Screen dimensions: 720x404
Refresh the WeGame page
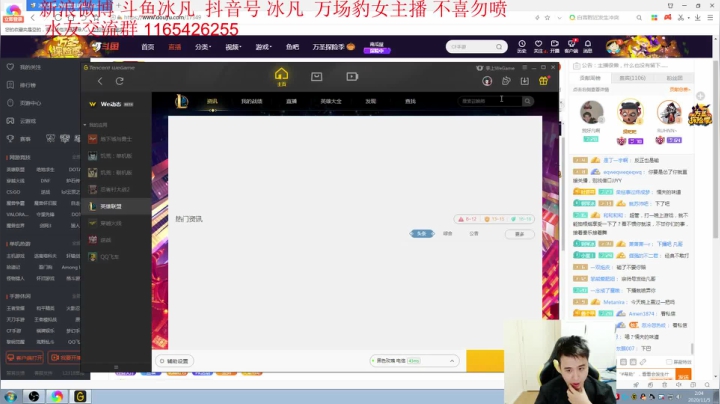pos(119,81)
